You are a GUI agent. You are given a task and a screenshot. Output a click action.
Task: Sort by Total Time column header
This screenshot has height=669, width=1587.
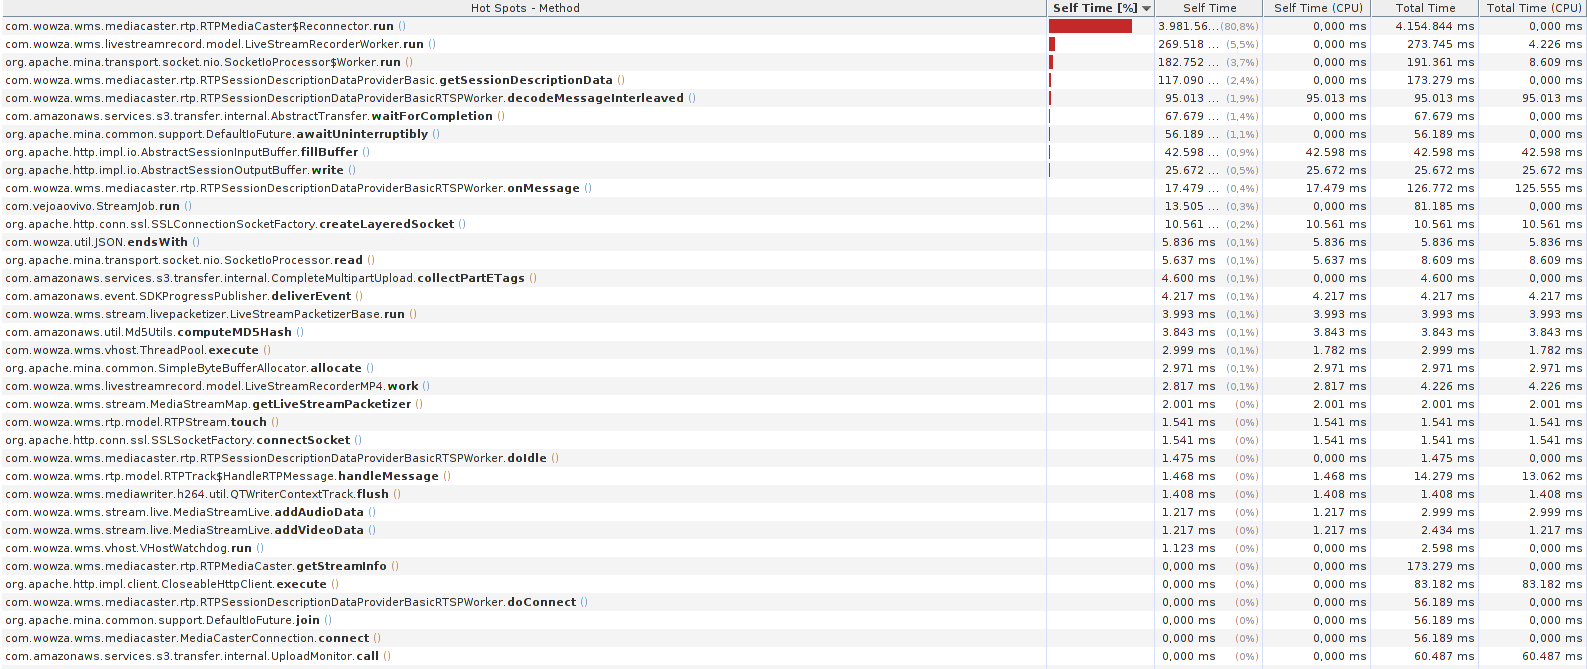click(x=1425, y=8)
